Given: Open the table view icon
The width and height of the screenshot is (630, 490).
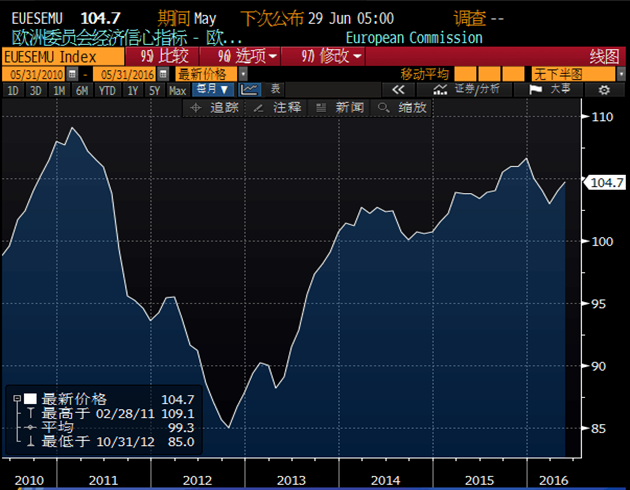Looking at the screenshot, I should point(274,90).
